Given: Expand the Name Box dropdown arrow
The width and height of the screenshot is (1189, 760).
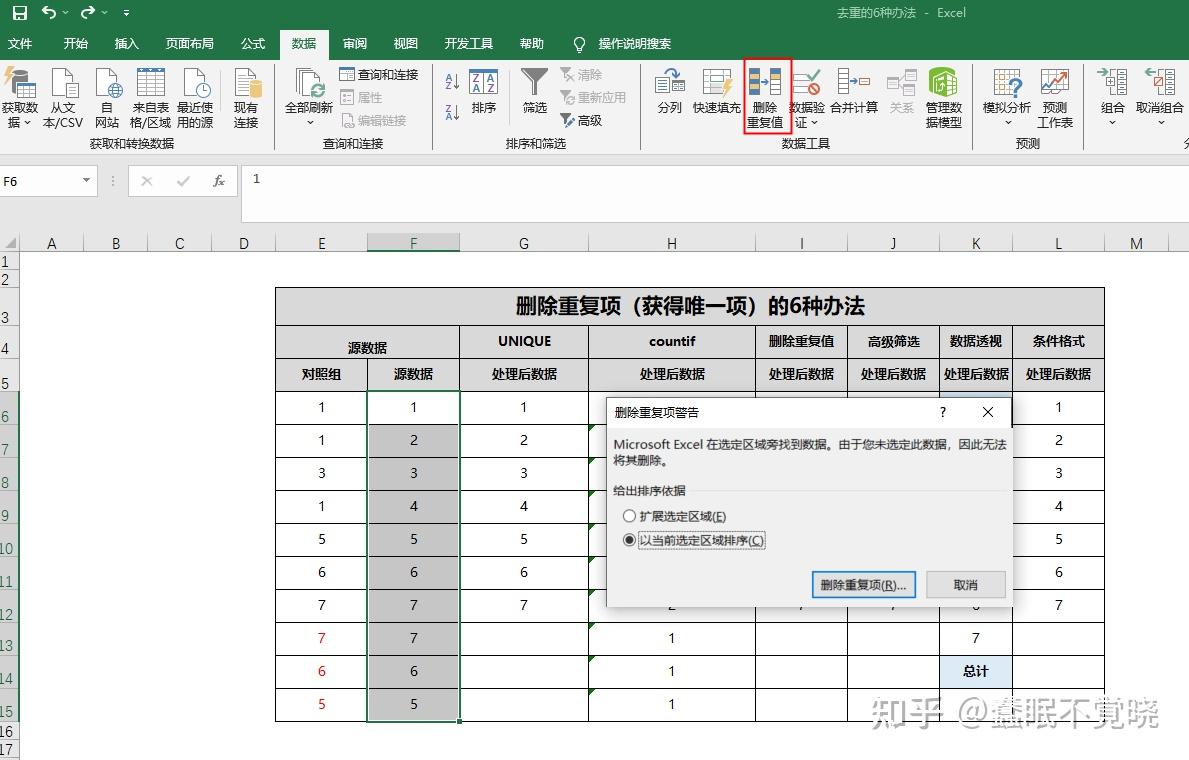Looking at the screenshot, I should [86, 181].
